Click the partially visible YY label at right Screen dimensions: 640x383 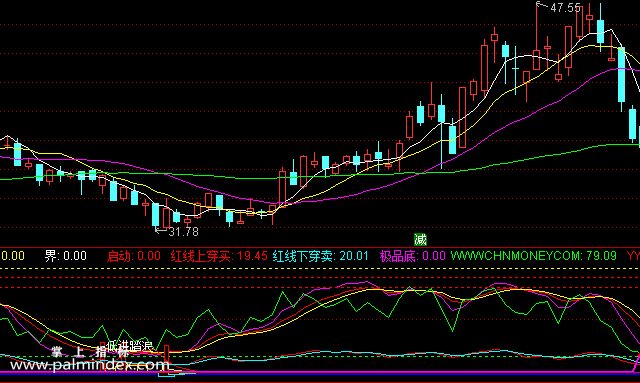click(x=633, y=256)
